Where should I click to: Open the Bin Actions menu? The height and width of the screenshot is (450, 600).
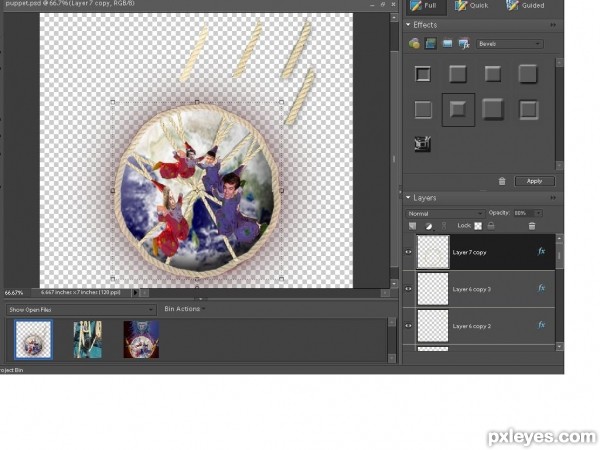click(x=184, y=309)
